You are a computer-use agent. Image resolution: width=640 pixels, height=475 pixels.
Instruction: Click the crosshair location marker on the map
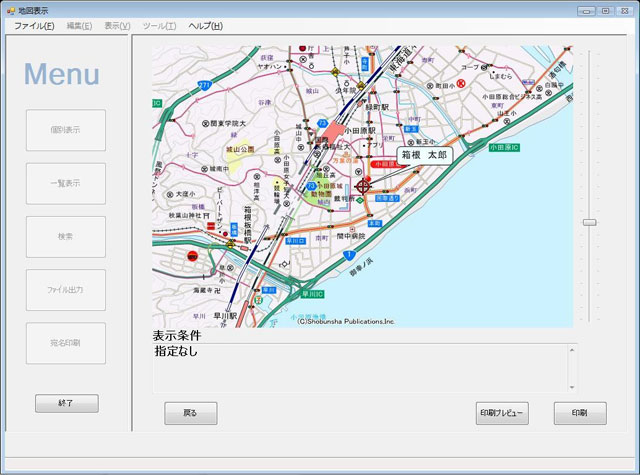(x=362, y=187)
